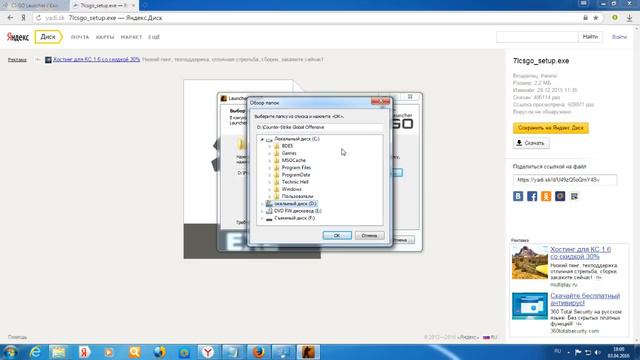The image size is (640, 360).
Task: Open Windows Explorer from taskbar
Action: coord(59,352)
